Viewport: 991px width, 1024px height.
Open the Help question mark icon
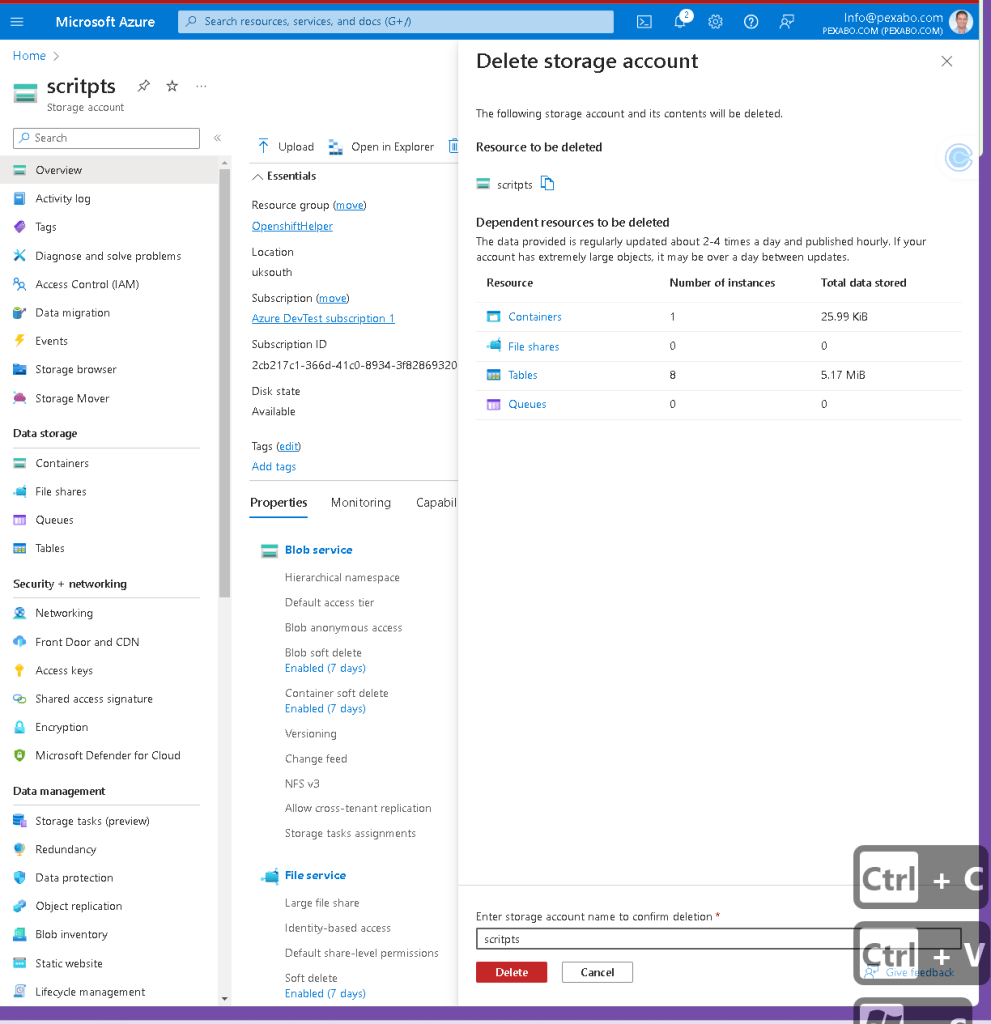751,22
